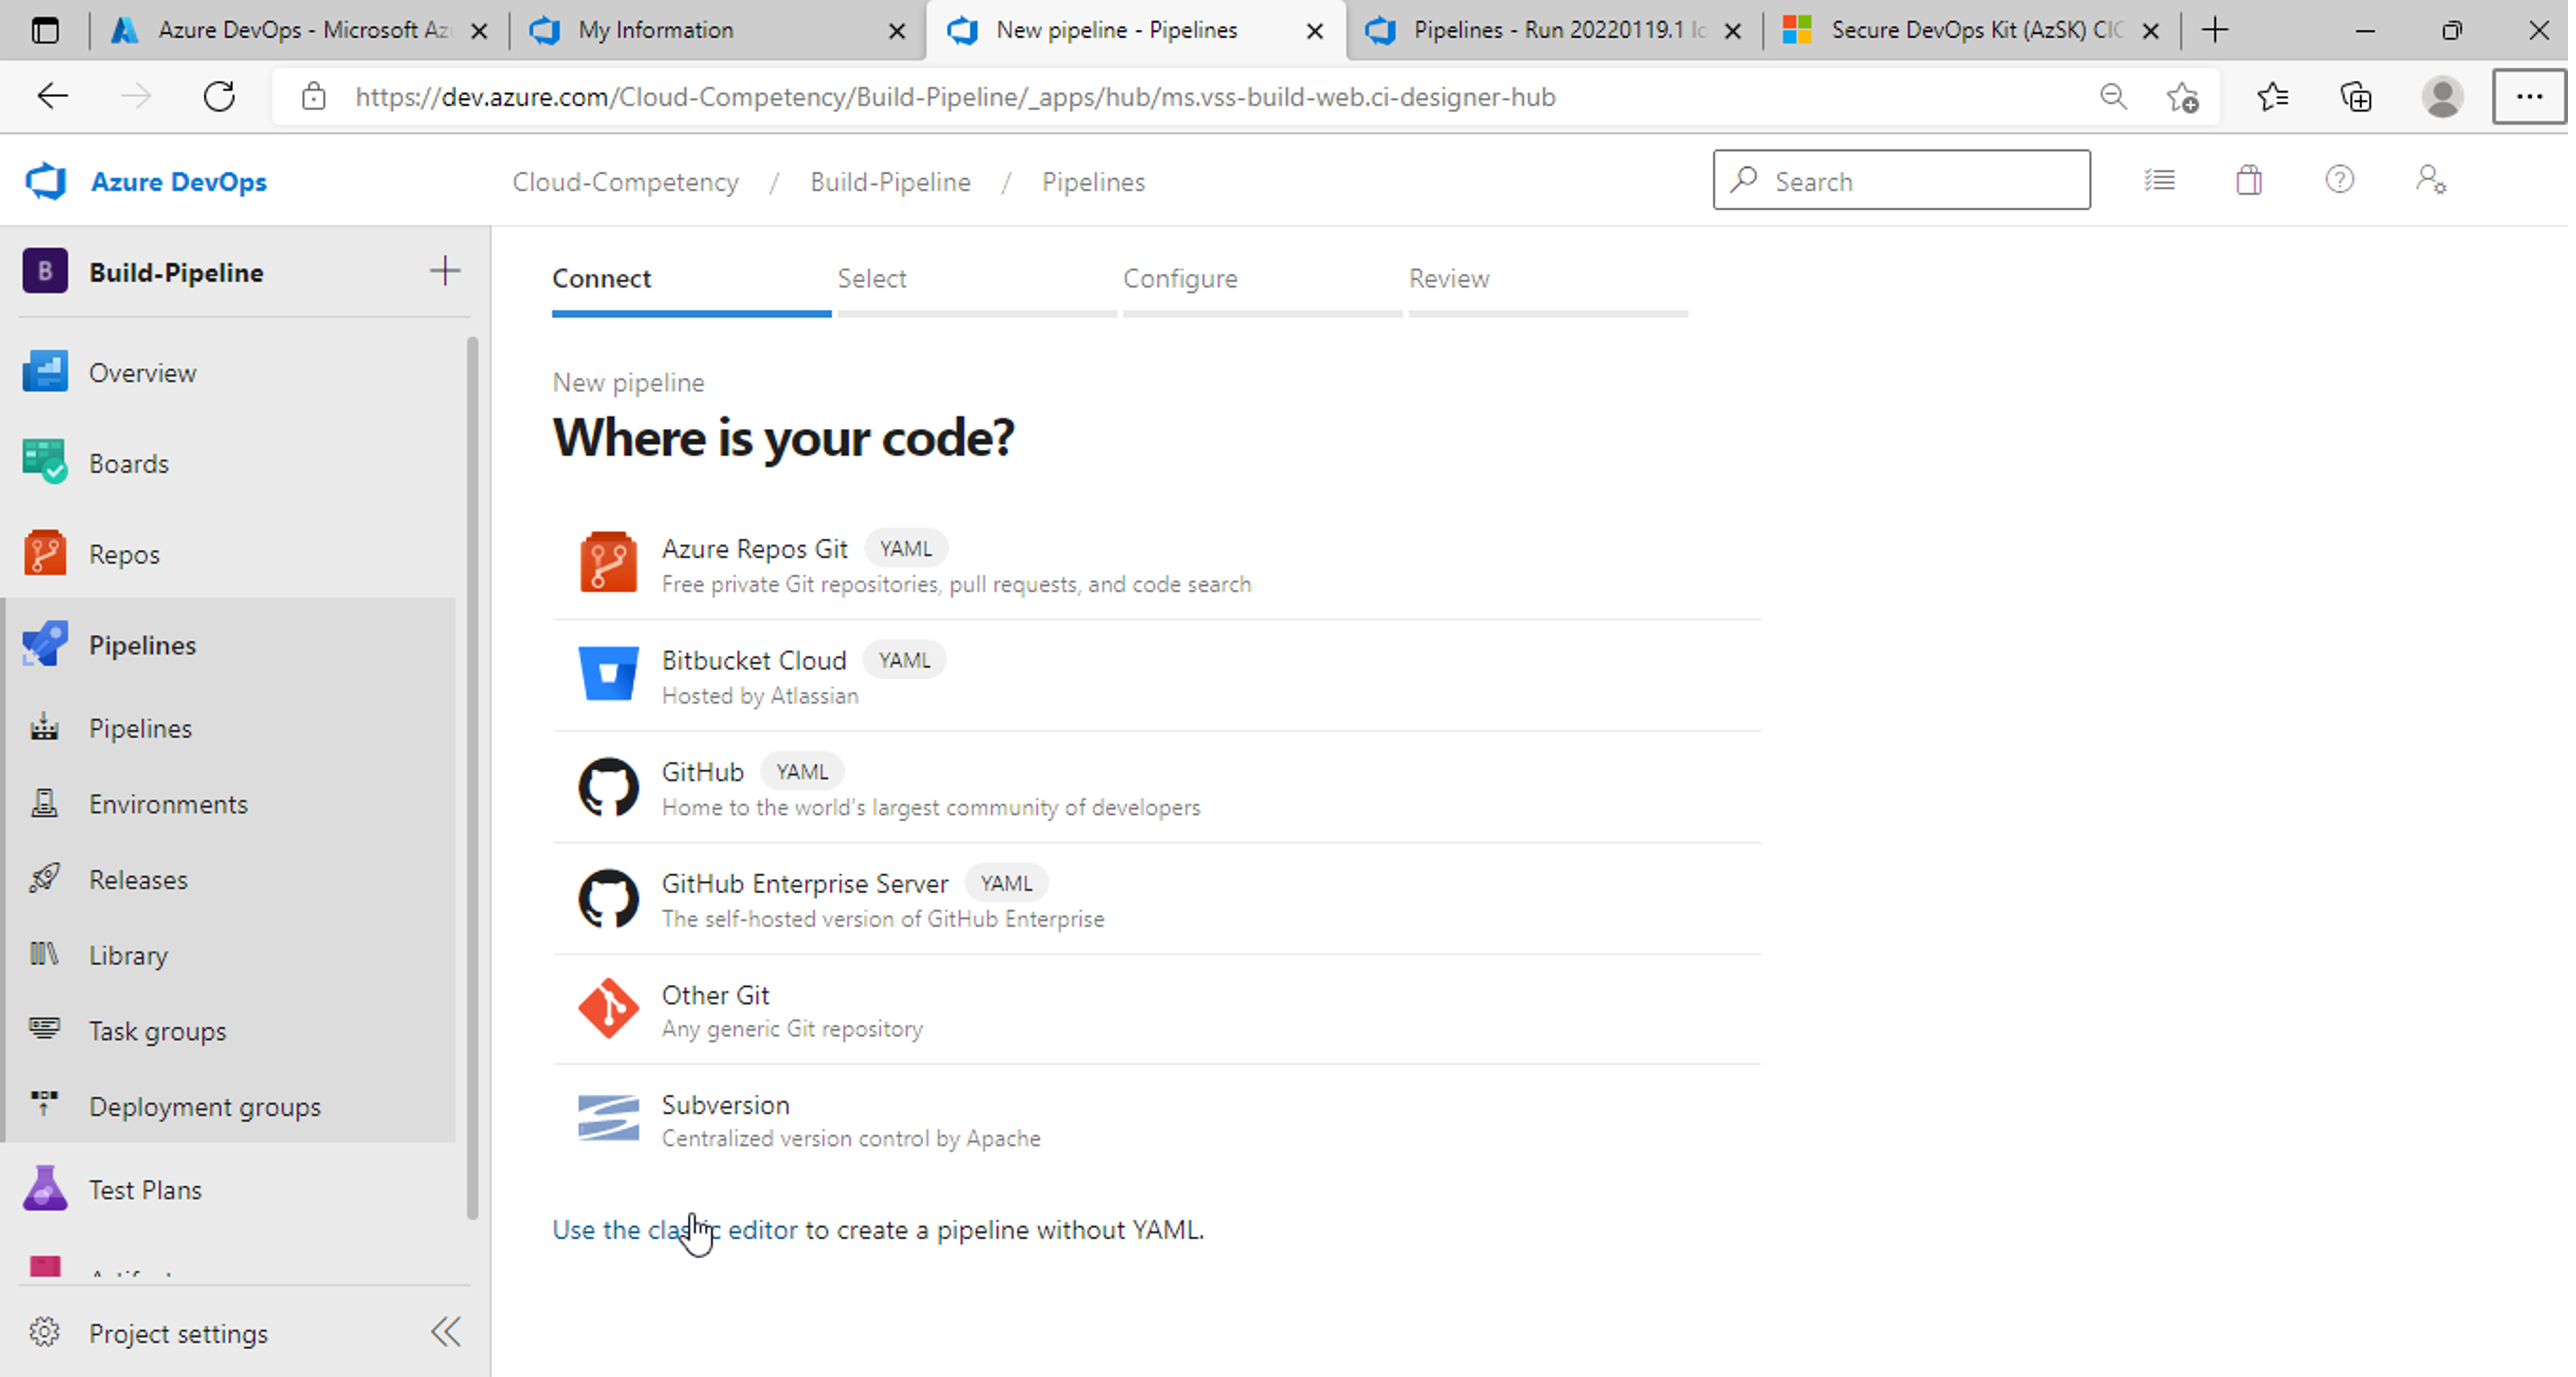
Task: Switch to the Secure DevOps Kit tab
Action: click(1971, 31)
